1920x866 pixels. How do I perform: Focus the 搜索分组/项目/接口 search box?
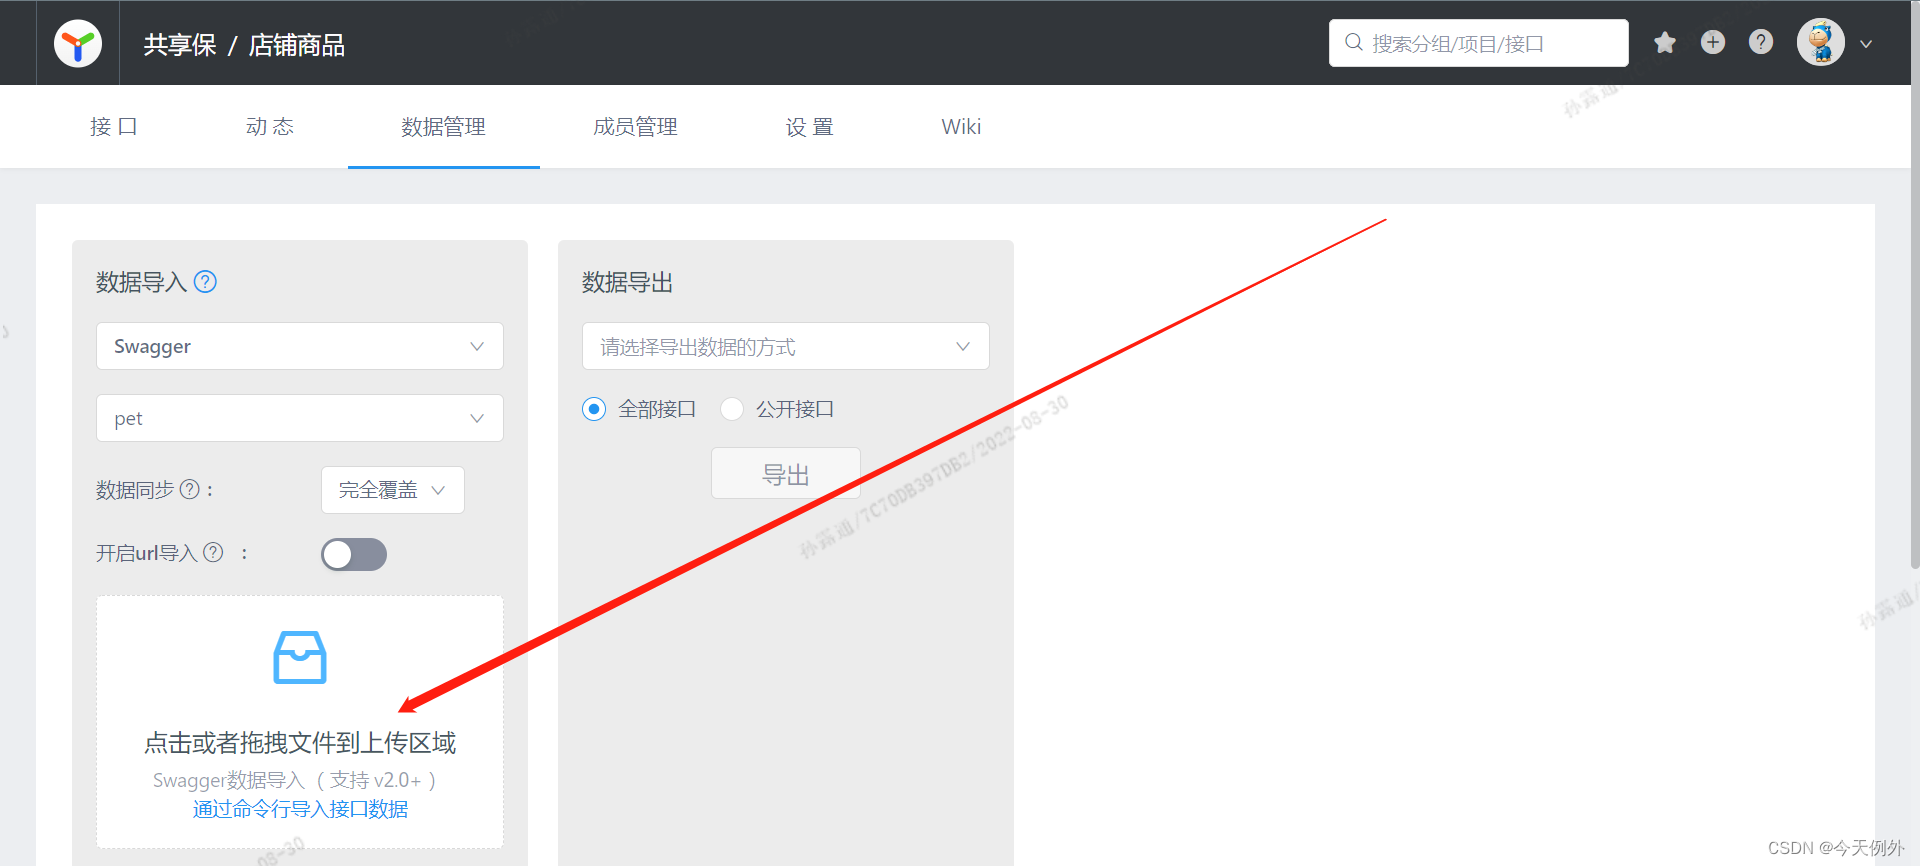coord(1478,43)
